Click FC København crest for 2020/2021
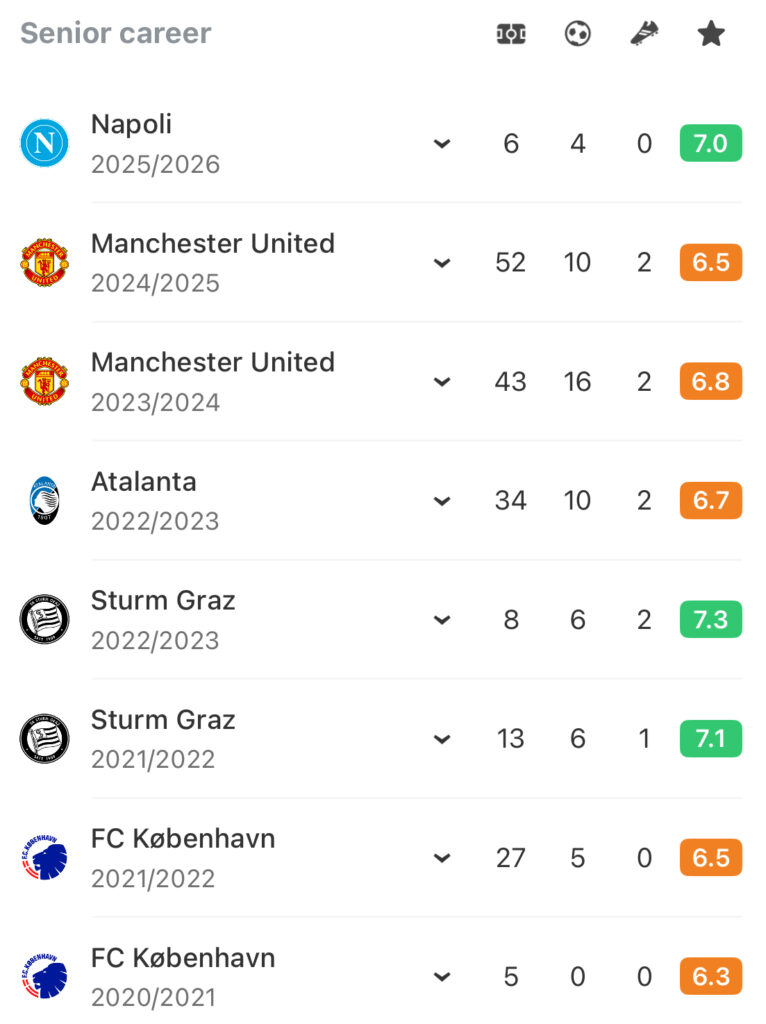Screen dimensions: 766x1024 tap(44, 977)
